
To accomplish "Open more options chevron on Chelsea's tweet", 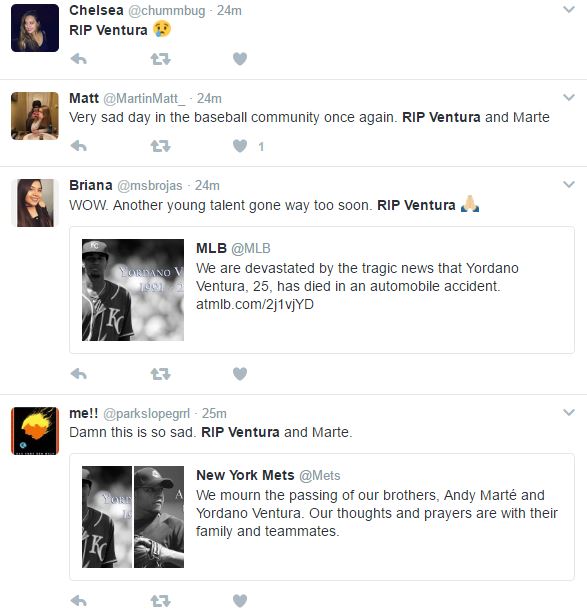I will [569, 9].
